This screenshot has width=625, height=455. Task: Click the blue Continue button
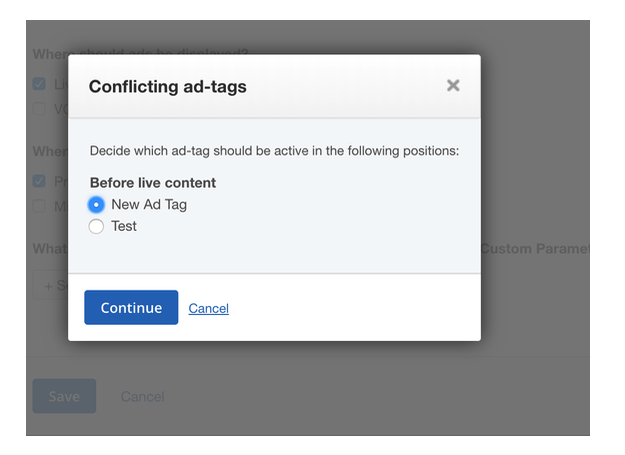click(x=131, y=308)
